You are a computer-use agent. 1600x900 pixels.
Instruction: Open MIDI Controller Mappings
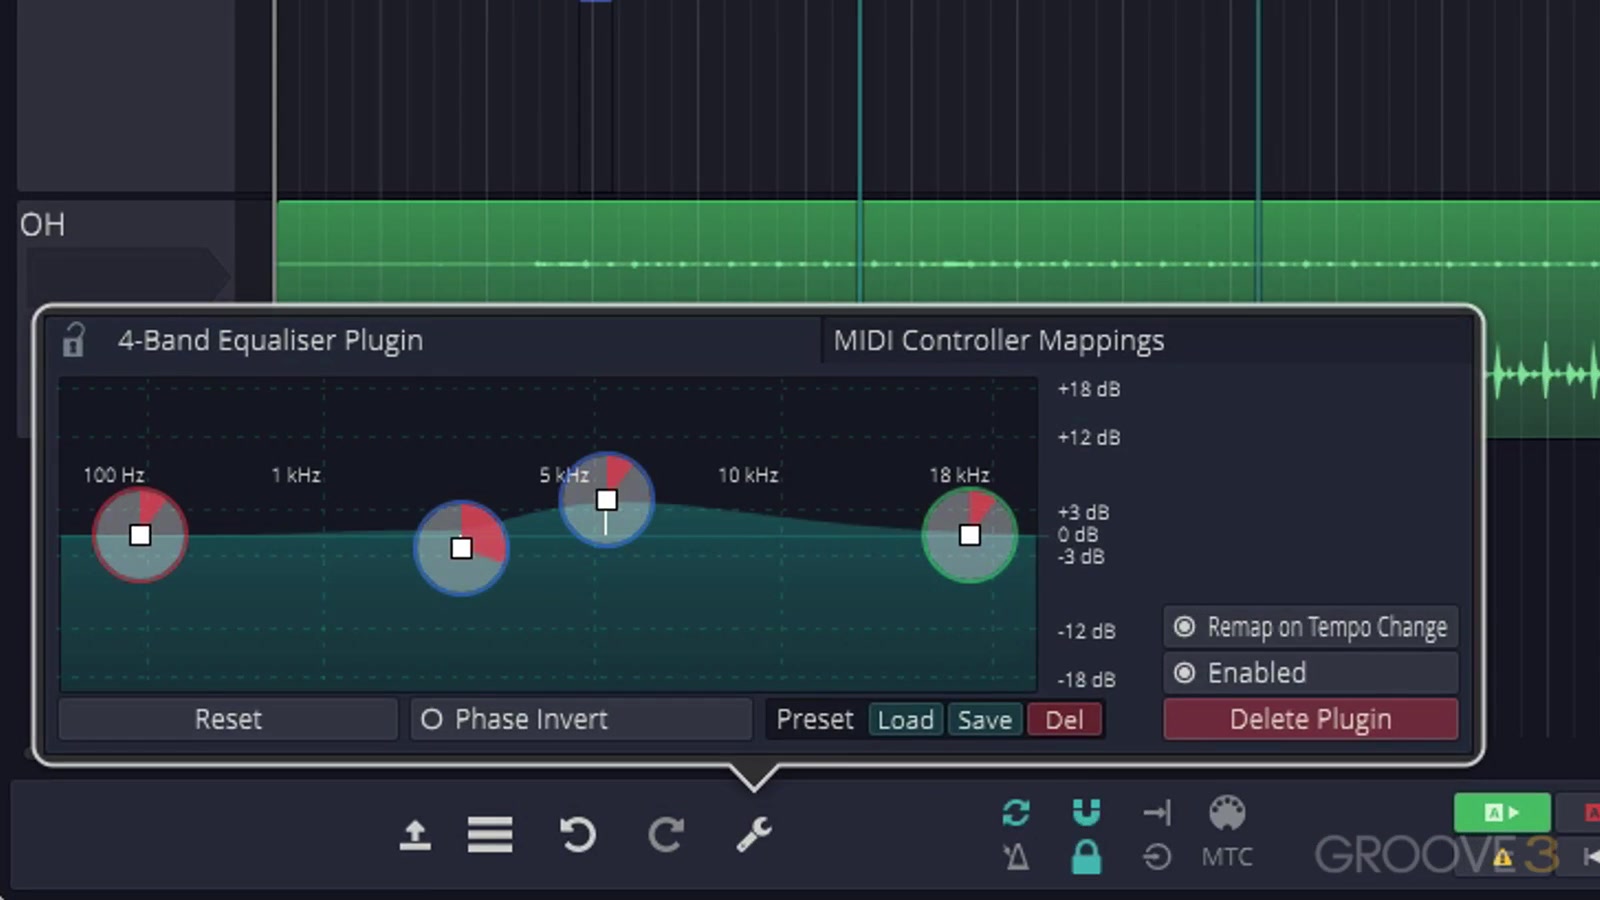[x=998, y=340]
